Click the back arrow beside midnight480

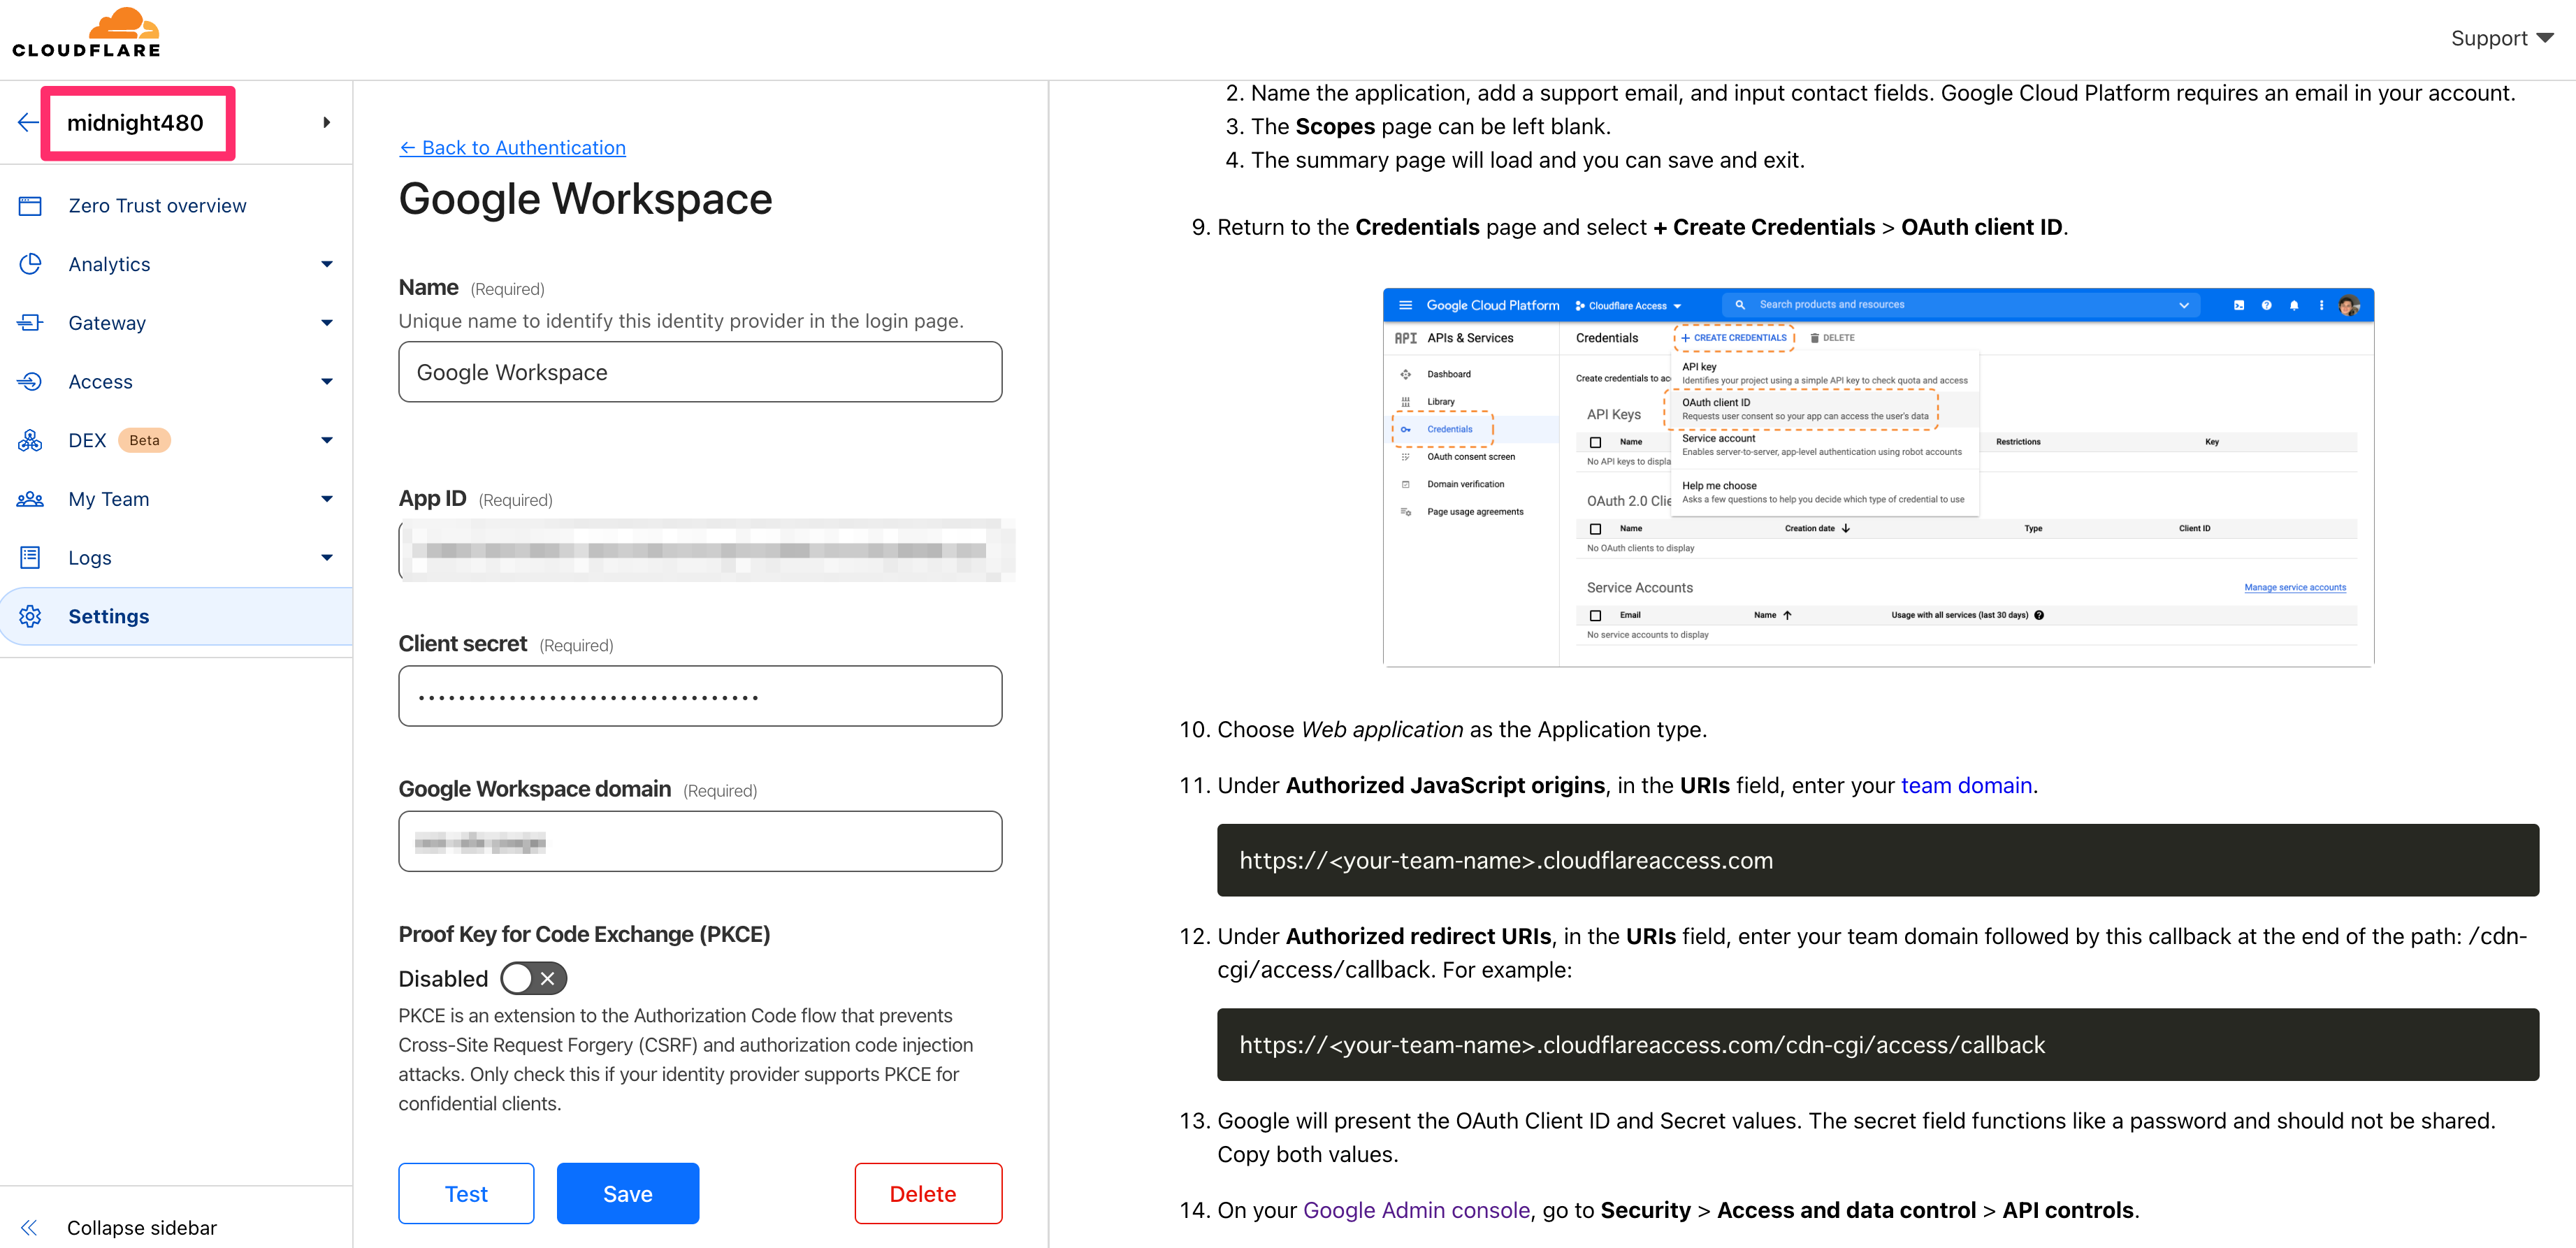pos(28,123)
